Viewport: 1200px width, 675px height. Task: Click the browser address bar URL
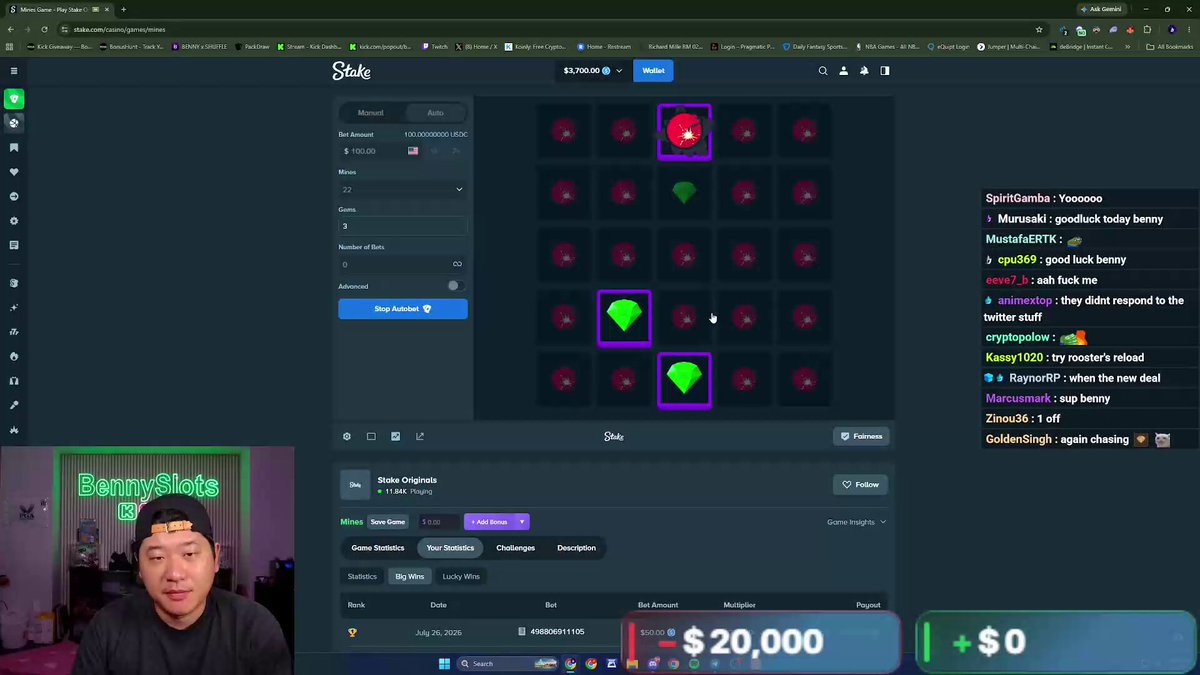(119, 29)
